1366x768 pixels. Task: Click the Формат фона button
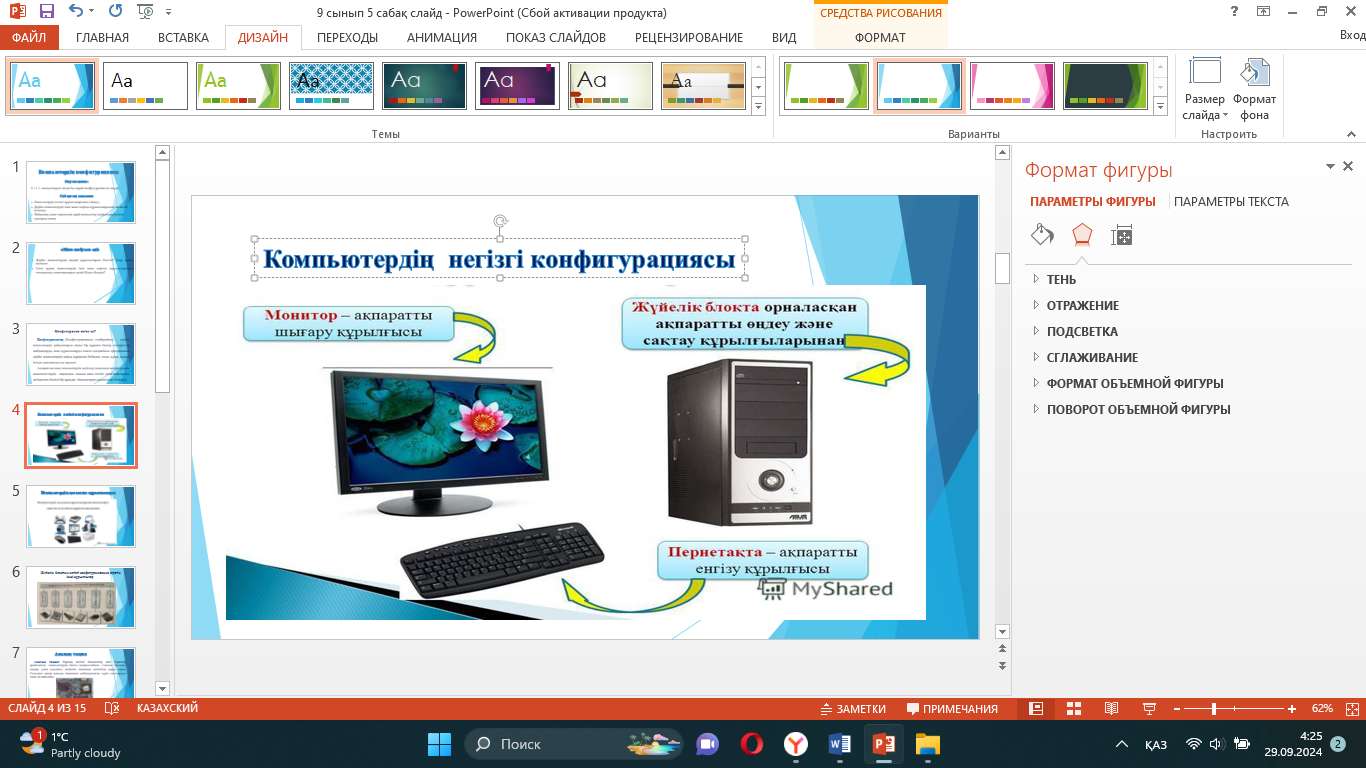[1254, 90]
